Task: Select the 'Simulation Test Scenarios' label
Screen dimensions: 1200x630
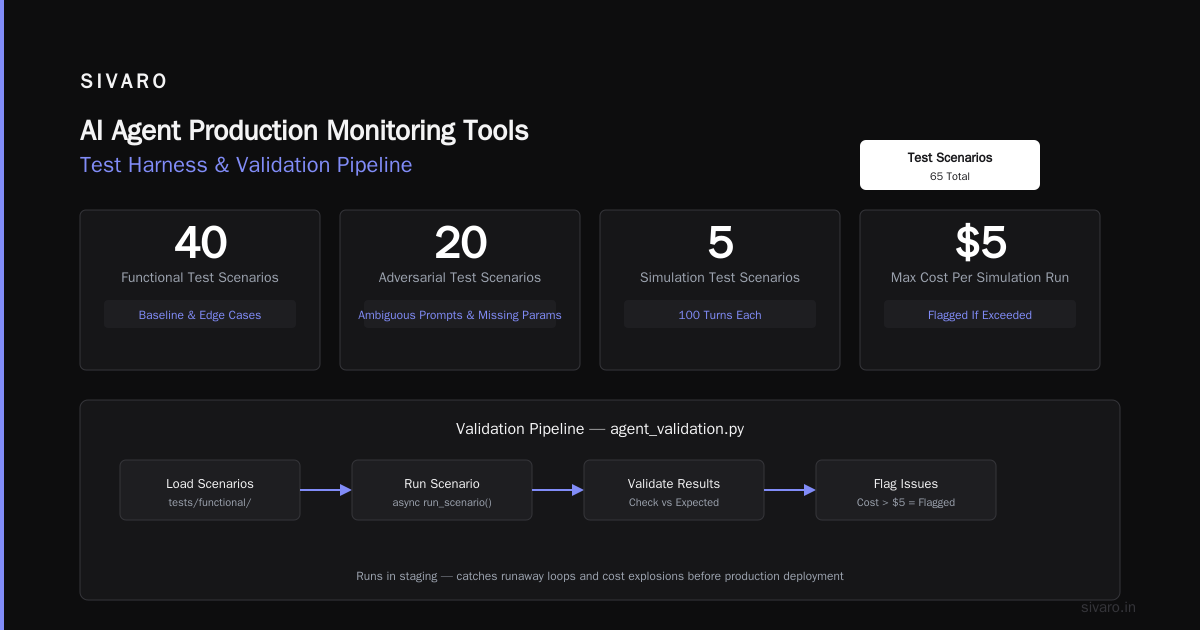Action: (720, 278)
